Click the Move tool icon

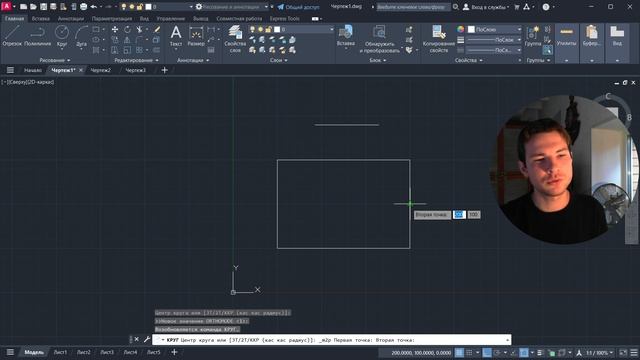tap(115, 29)
